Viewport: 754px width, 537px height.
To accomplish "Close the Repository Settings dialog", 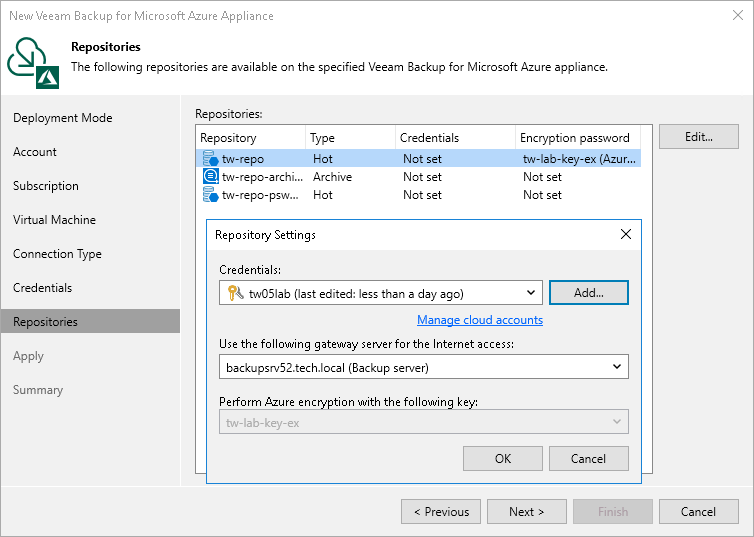I will pos(626,235).
